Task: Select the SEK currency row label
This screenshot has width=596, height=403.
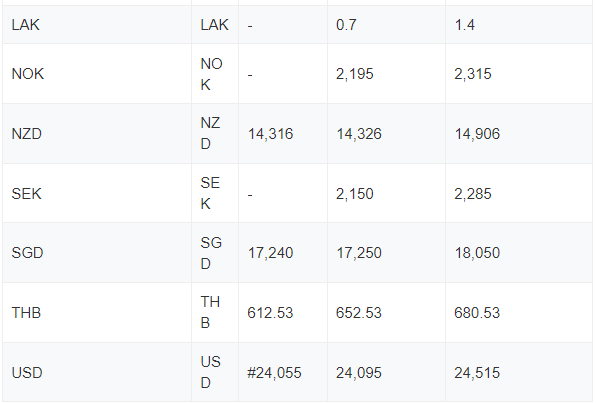Action: tap(26, 194)
